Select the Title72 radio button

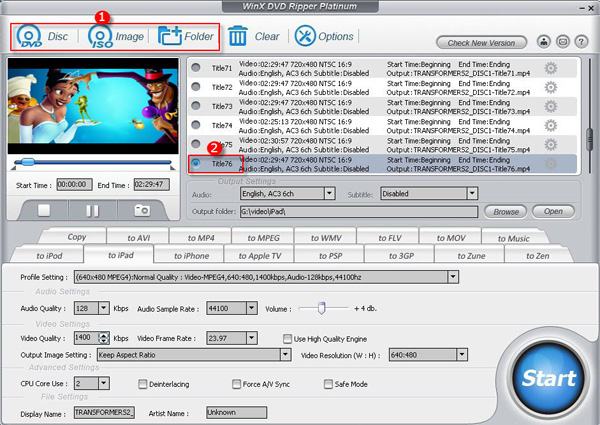(196, 87)
